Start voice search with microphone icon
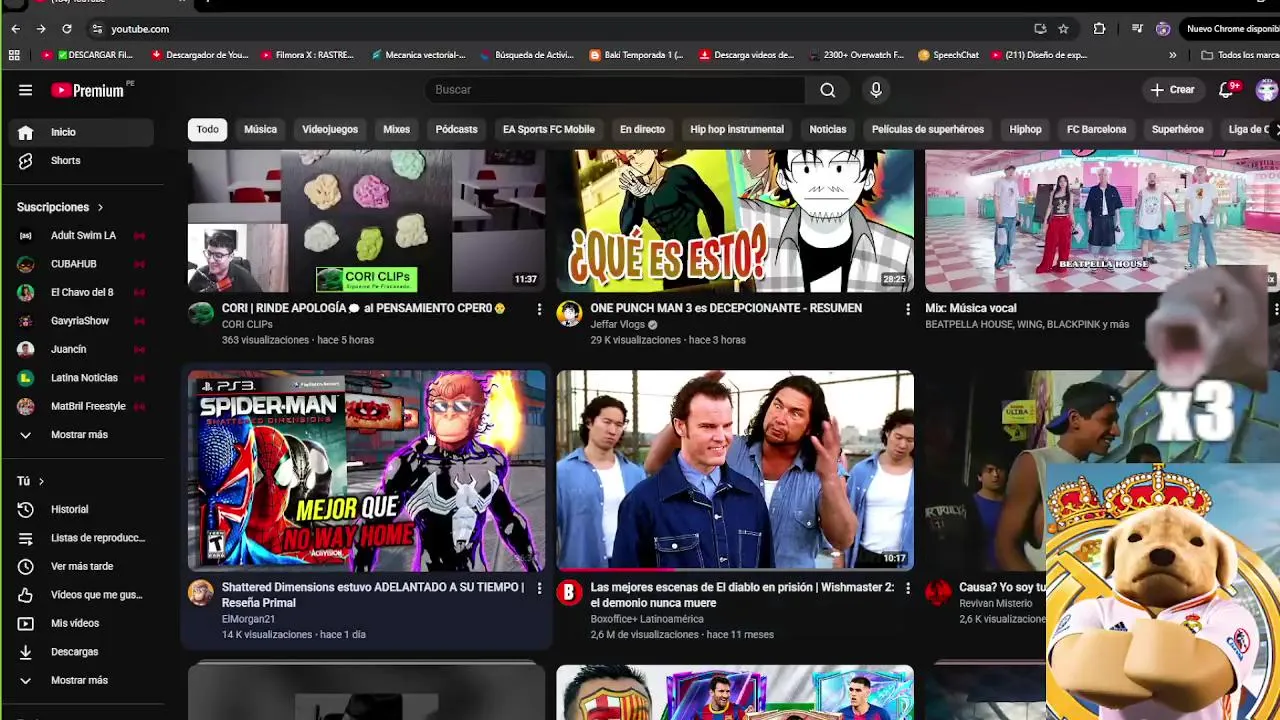The height and width of the screenshot is (720, 1280). pos(876,90)
